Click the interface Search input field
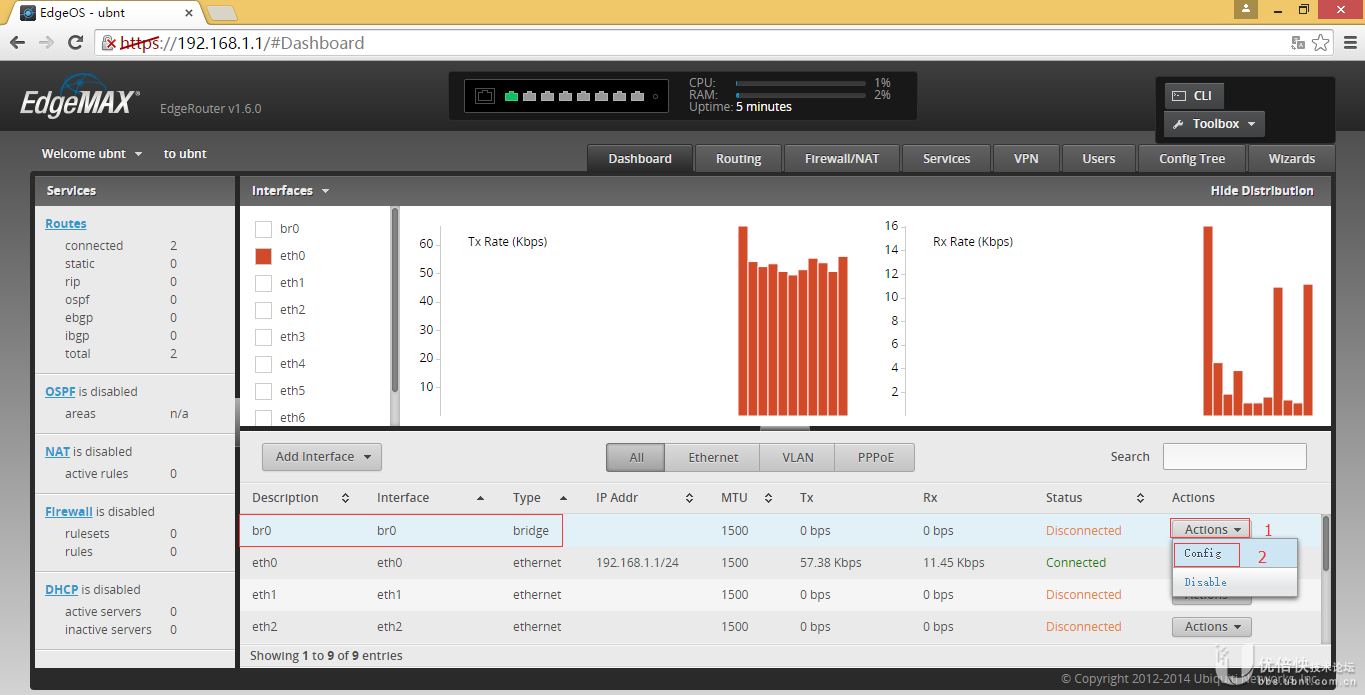Viewport: 1365px width, 695px height. (1235, 456)
